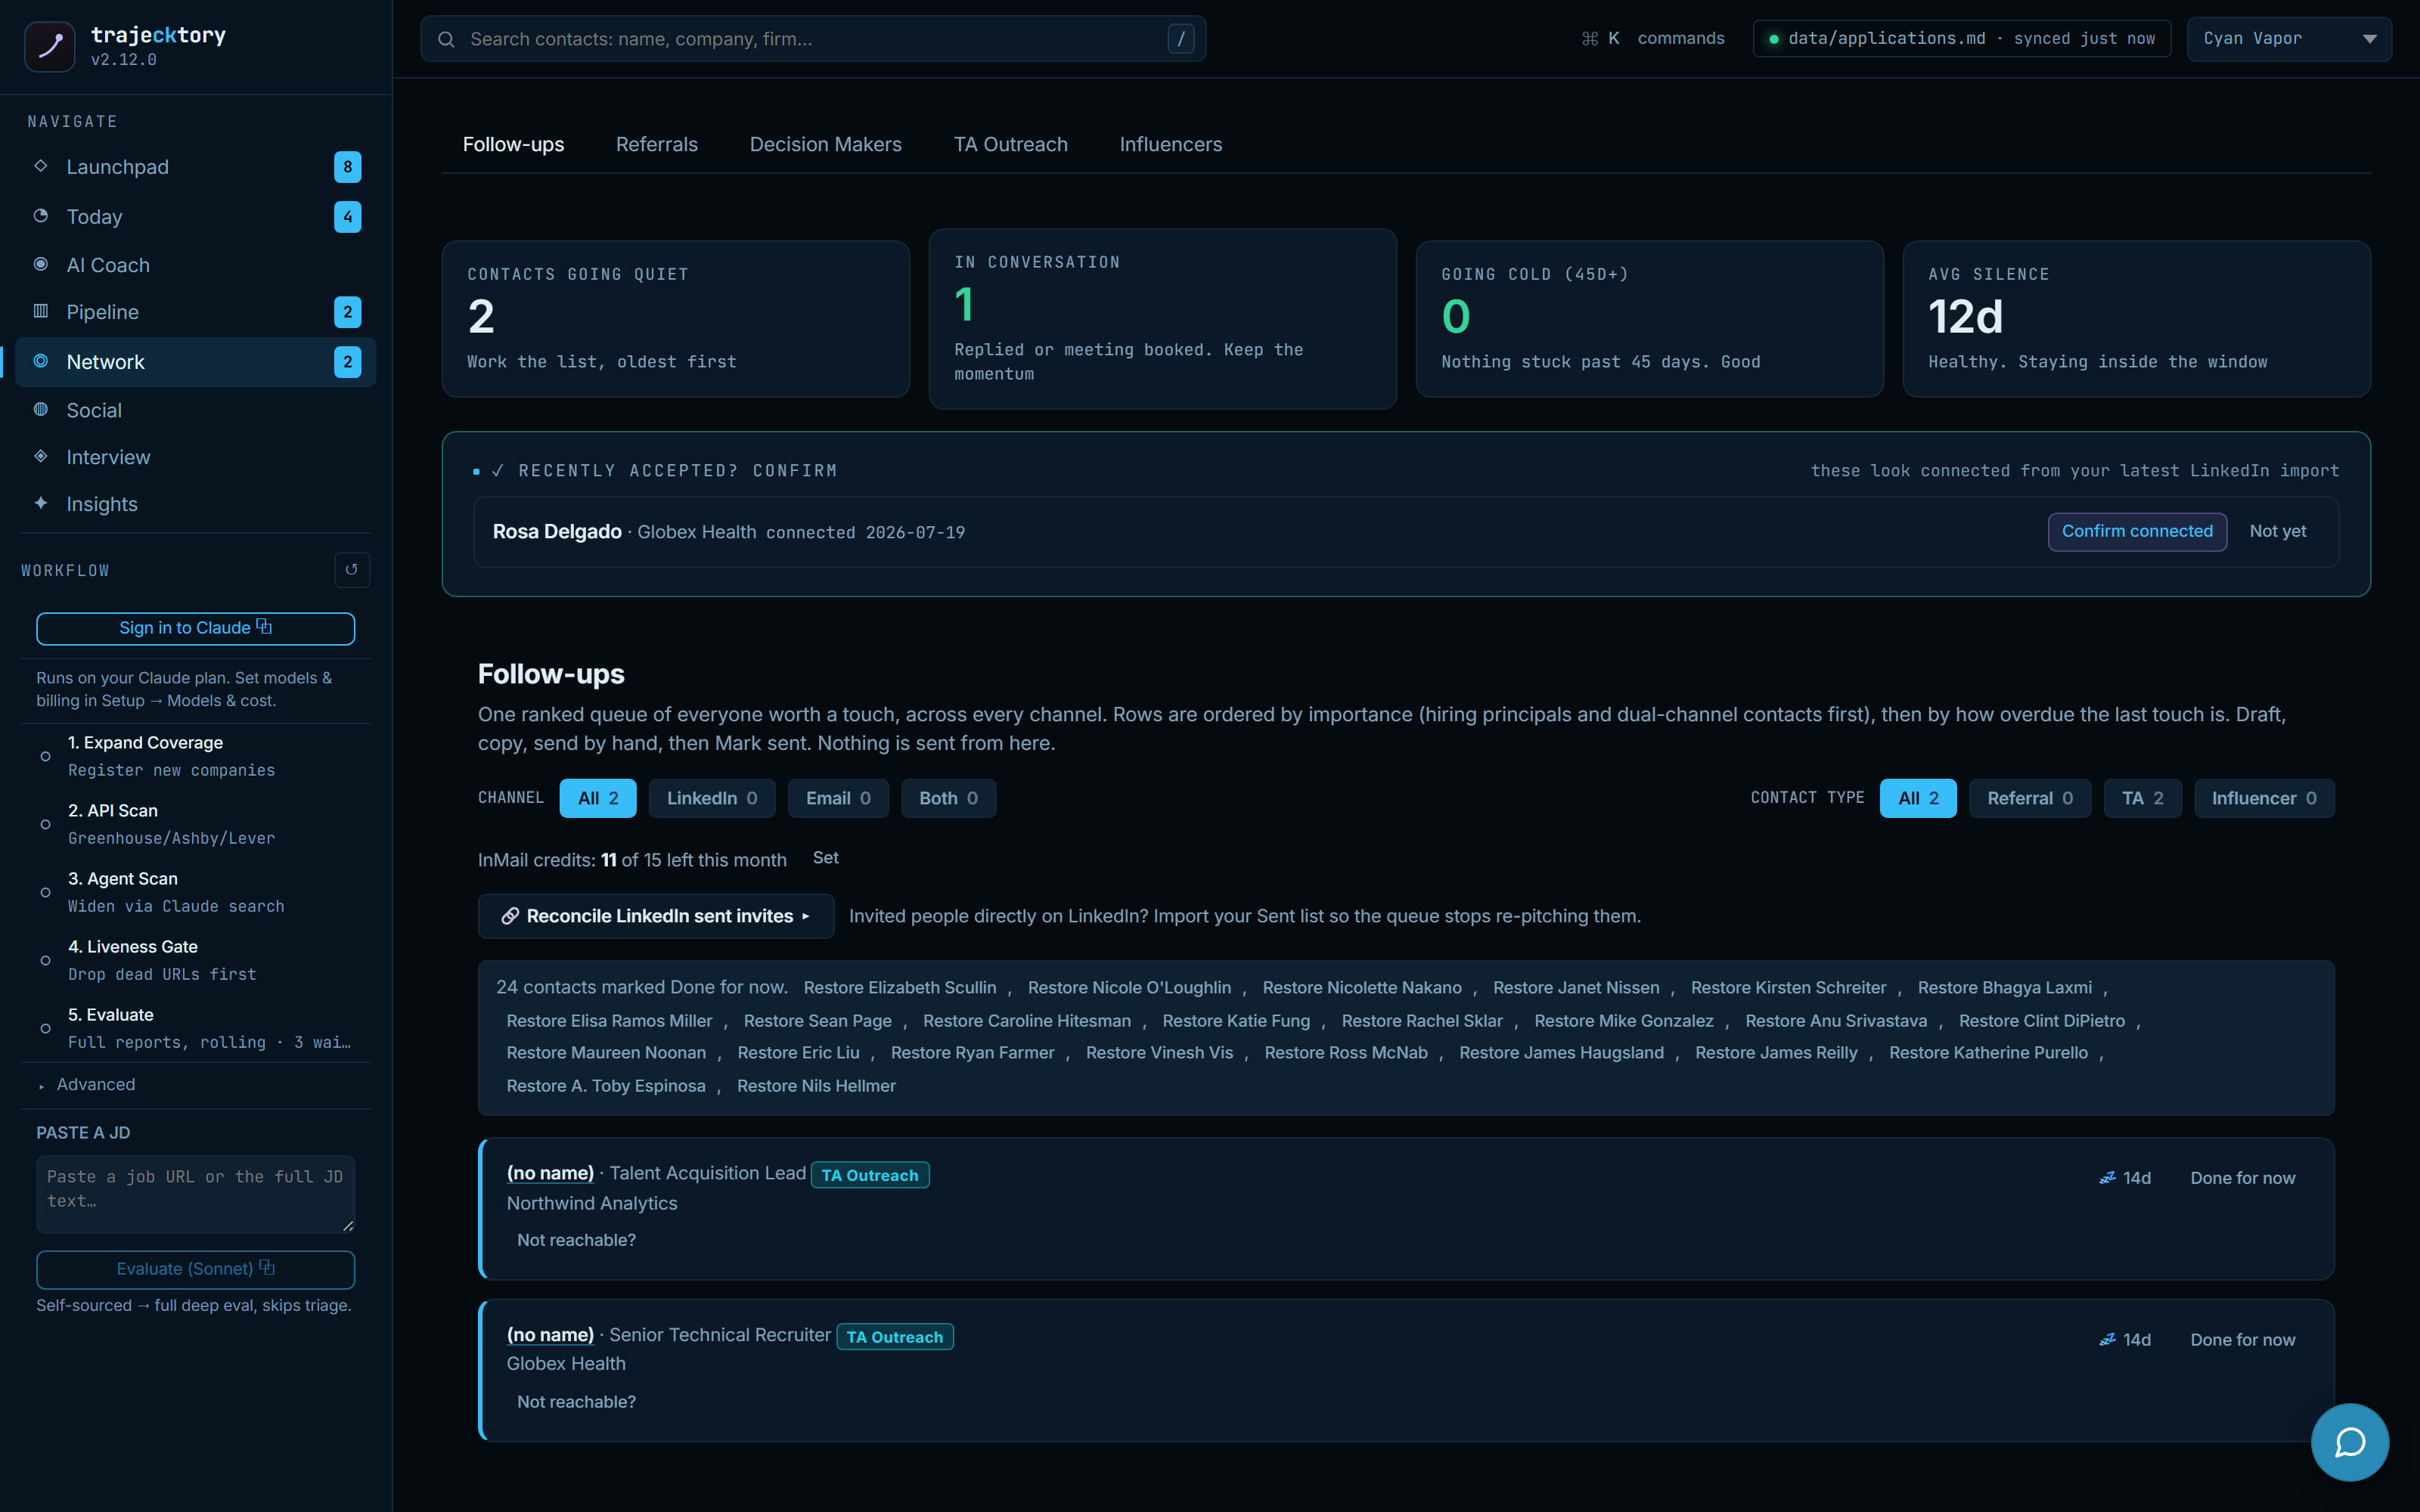
Task: Click the Network ring icon
Action: click(x=41, y=361)
